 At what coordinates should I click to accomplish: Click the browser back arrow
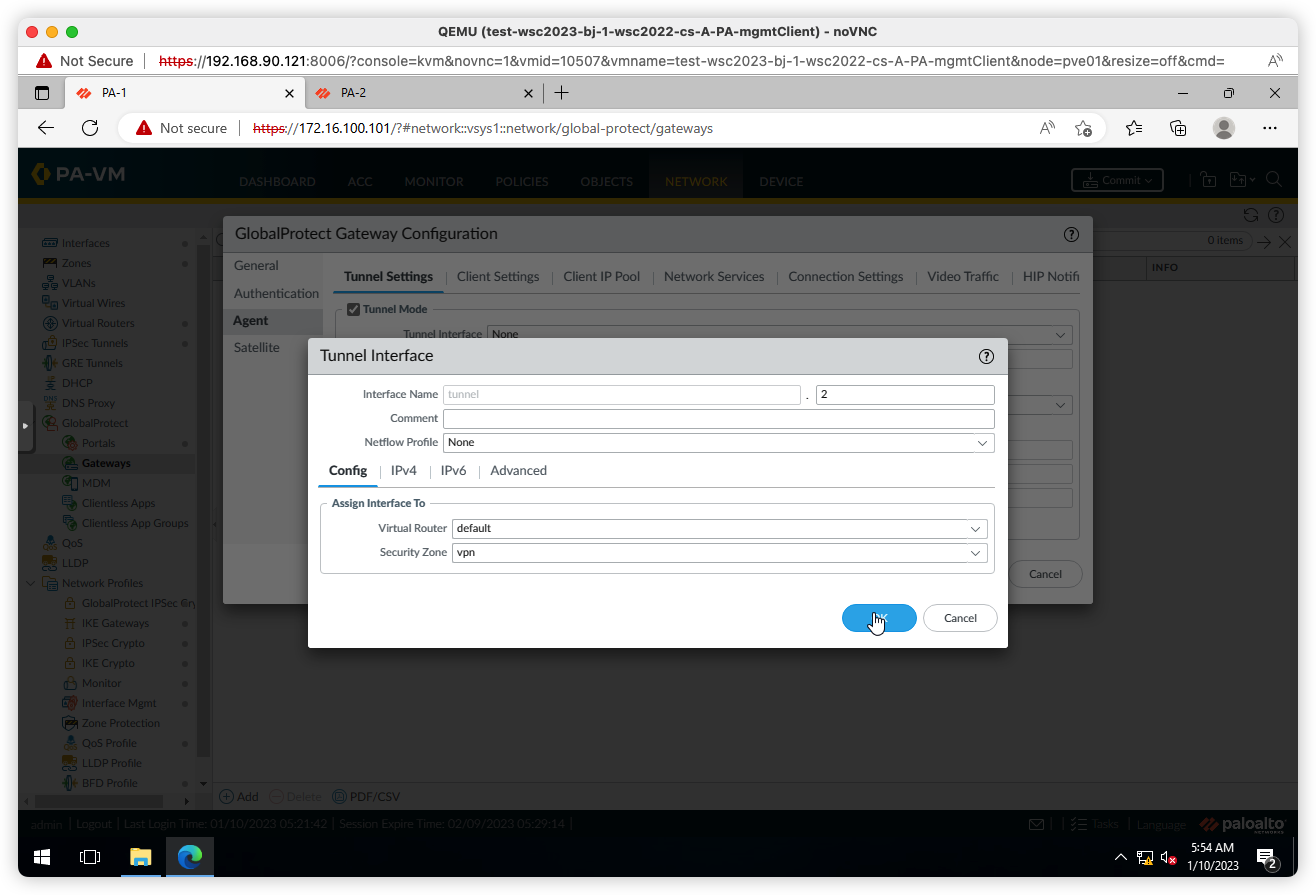click(46, 128)
